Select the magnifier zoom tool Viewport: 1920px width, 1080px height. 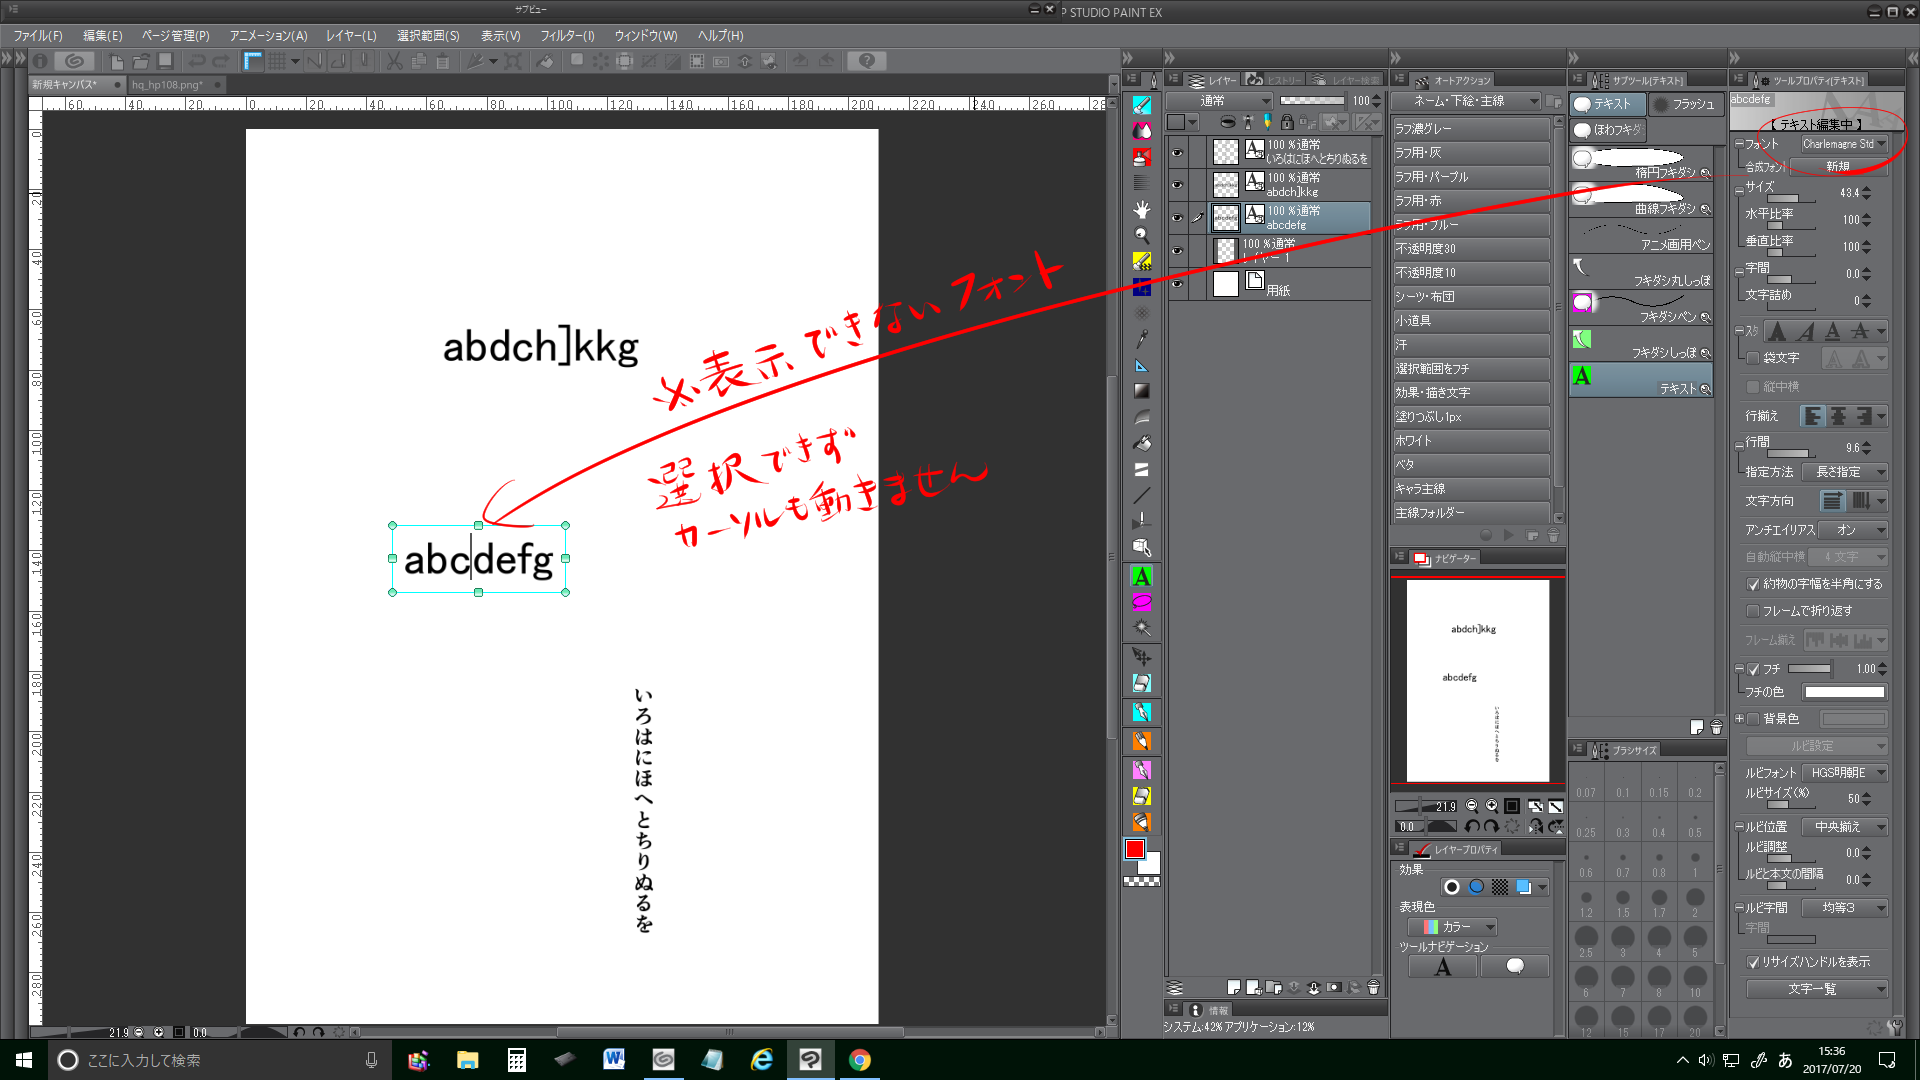[x=1141, y=235]
